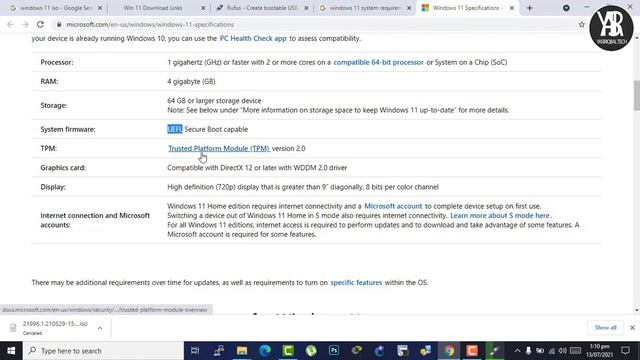Click the "Display:" row label
Screen dimensions: 640x360
tap(53, 187)
